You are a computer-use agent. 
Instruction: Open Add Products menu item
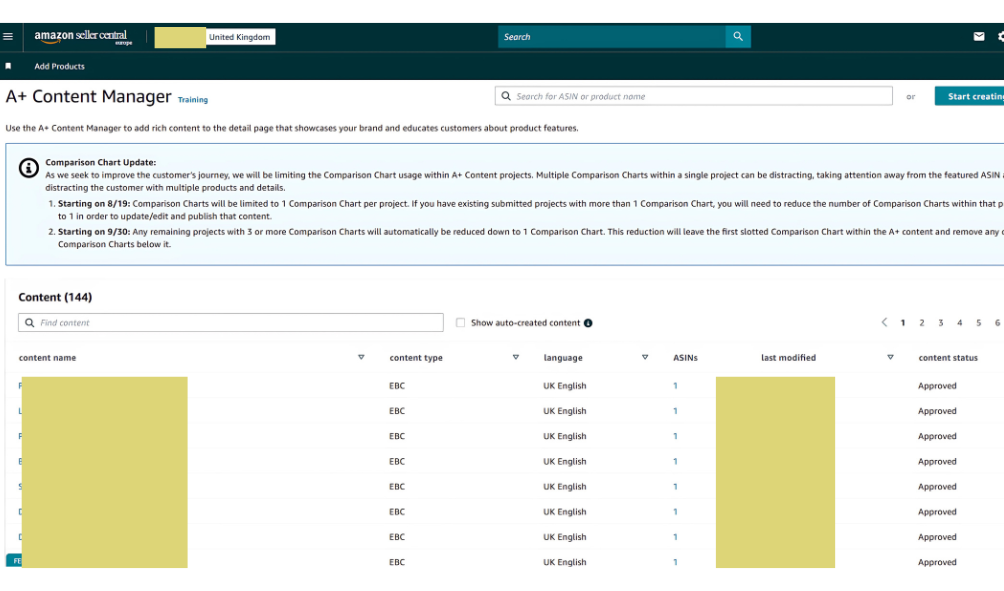[x=60, y=66]
